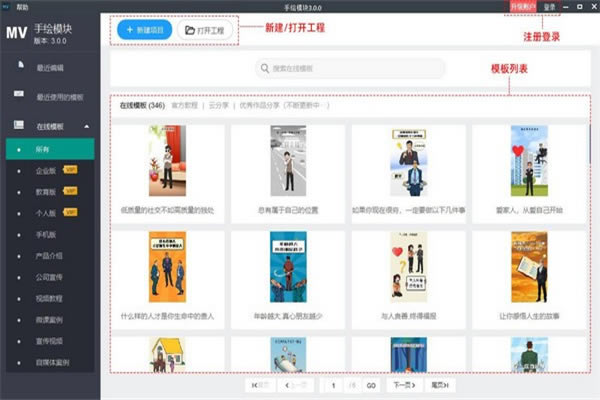Open the 云分享 link

coord(218,105)
